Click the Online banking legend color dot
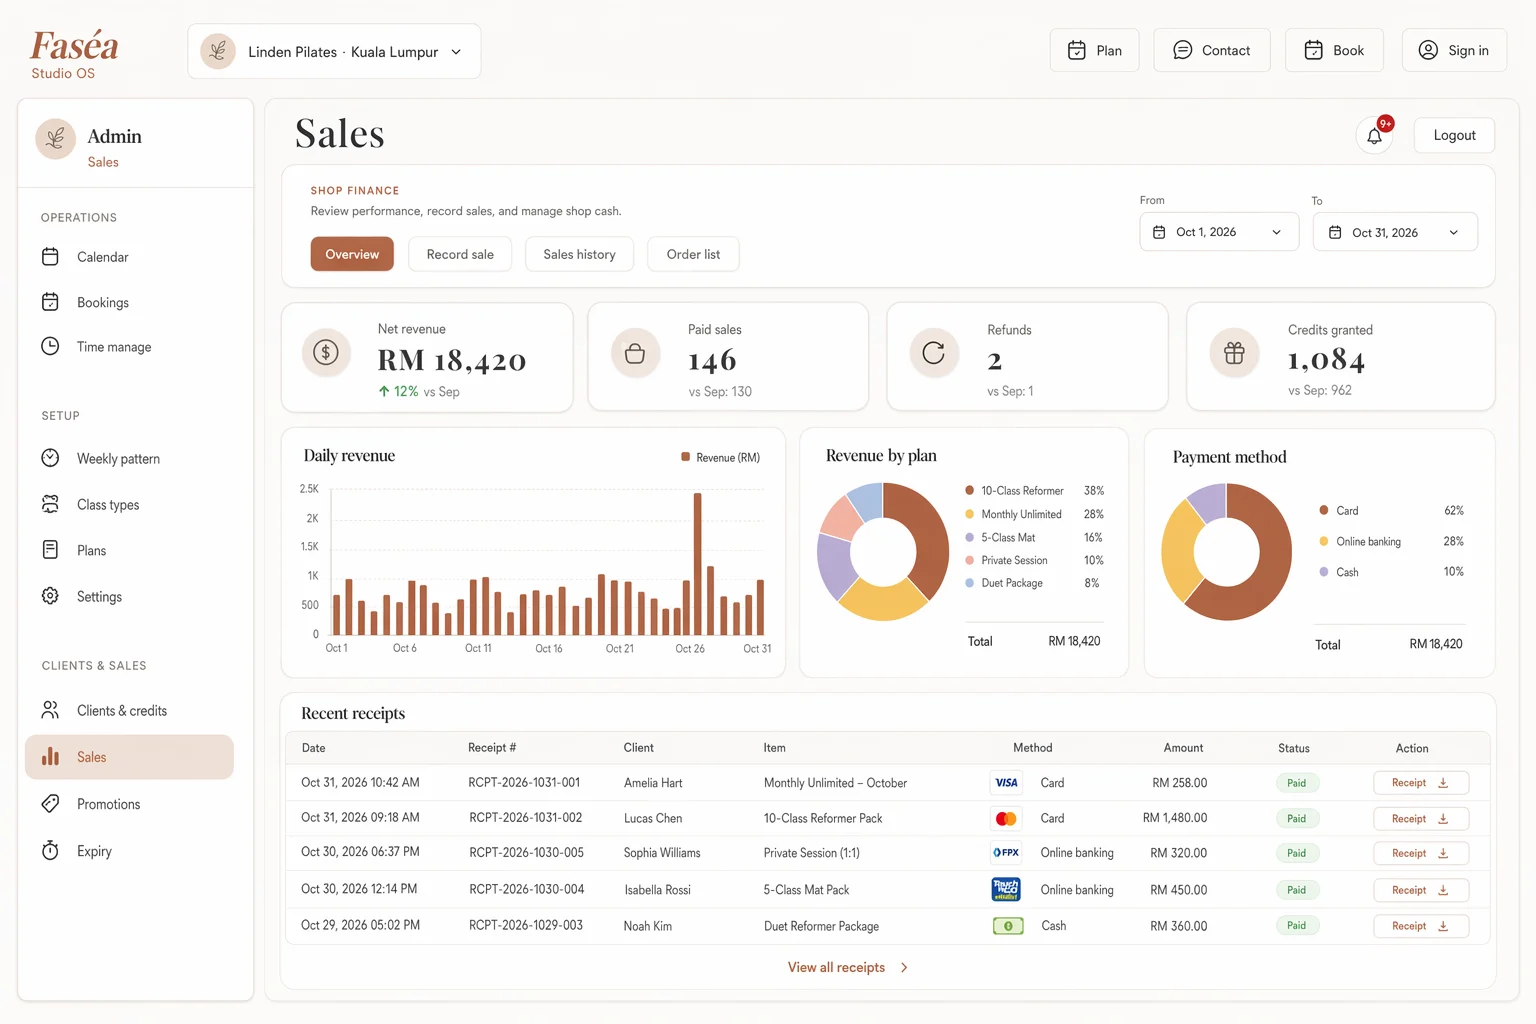 point(1324,541)
